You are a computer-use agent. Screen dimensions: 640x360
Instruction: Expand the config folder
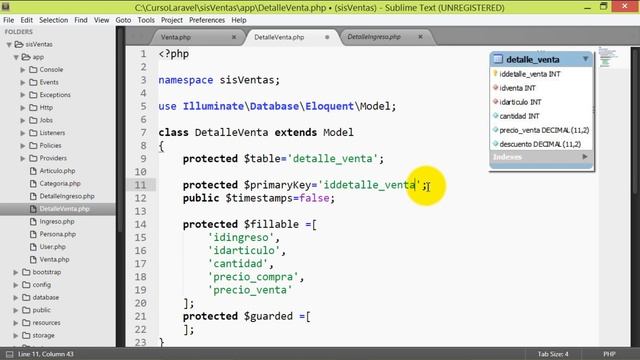click(x=16, y=285)
